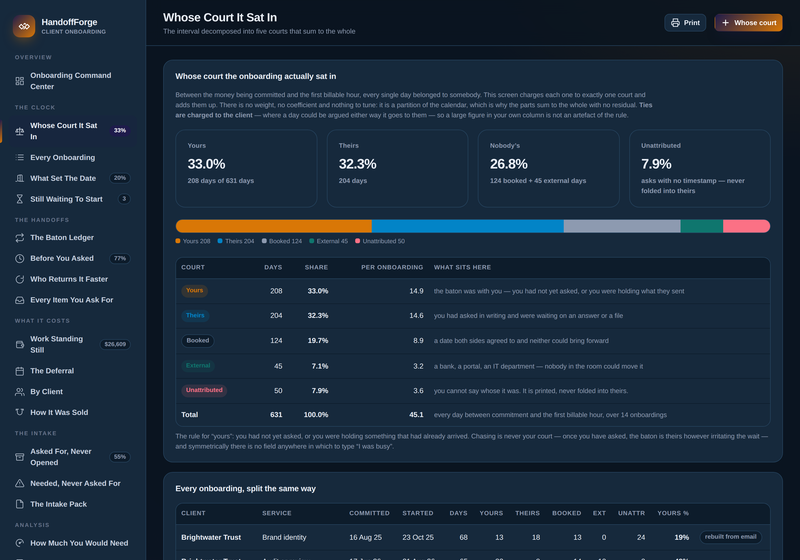Click the YOURS % column header
The image size is (800, 560).
[x=672, y=513]
